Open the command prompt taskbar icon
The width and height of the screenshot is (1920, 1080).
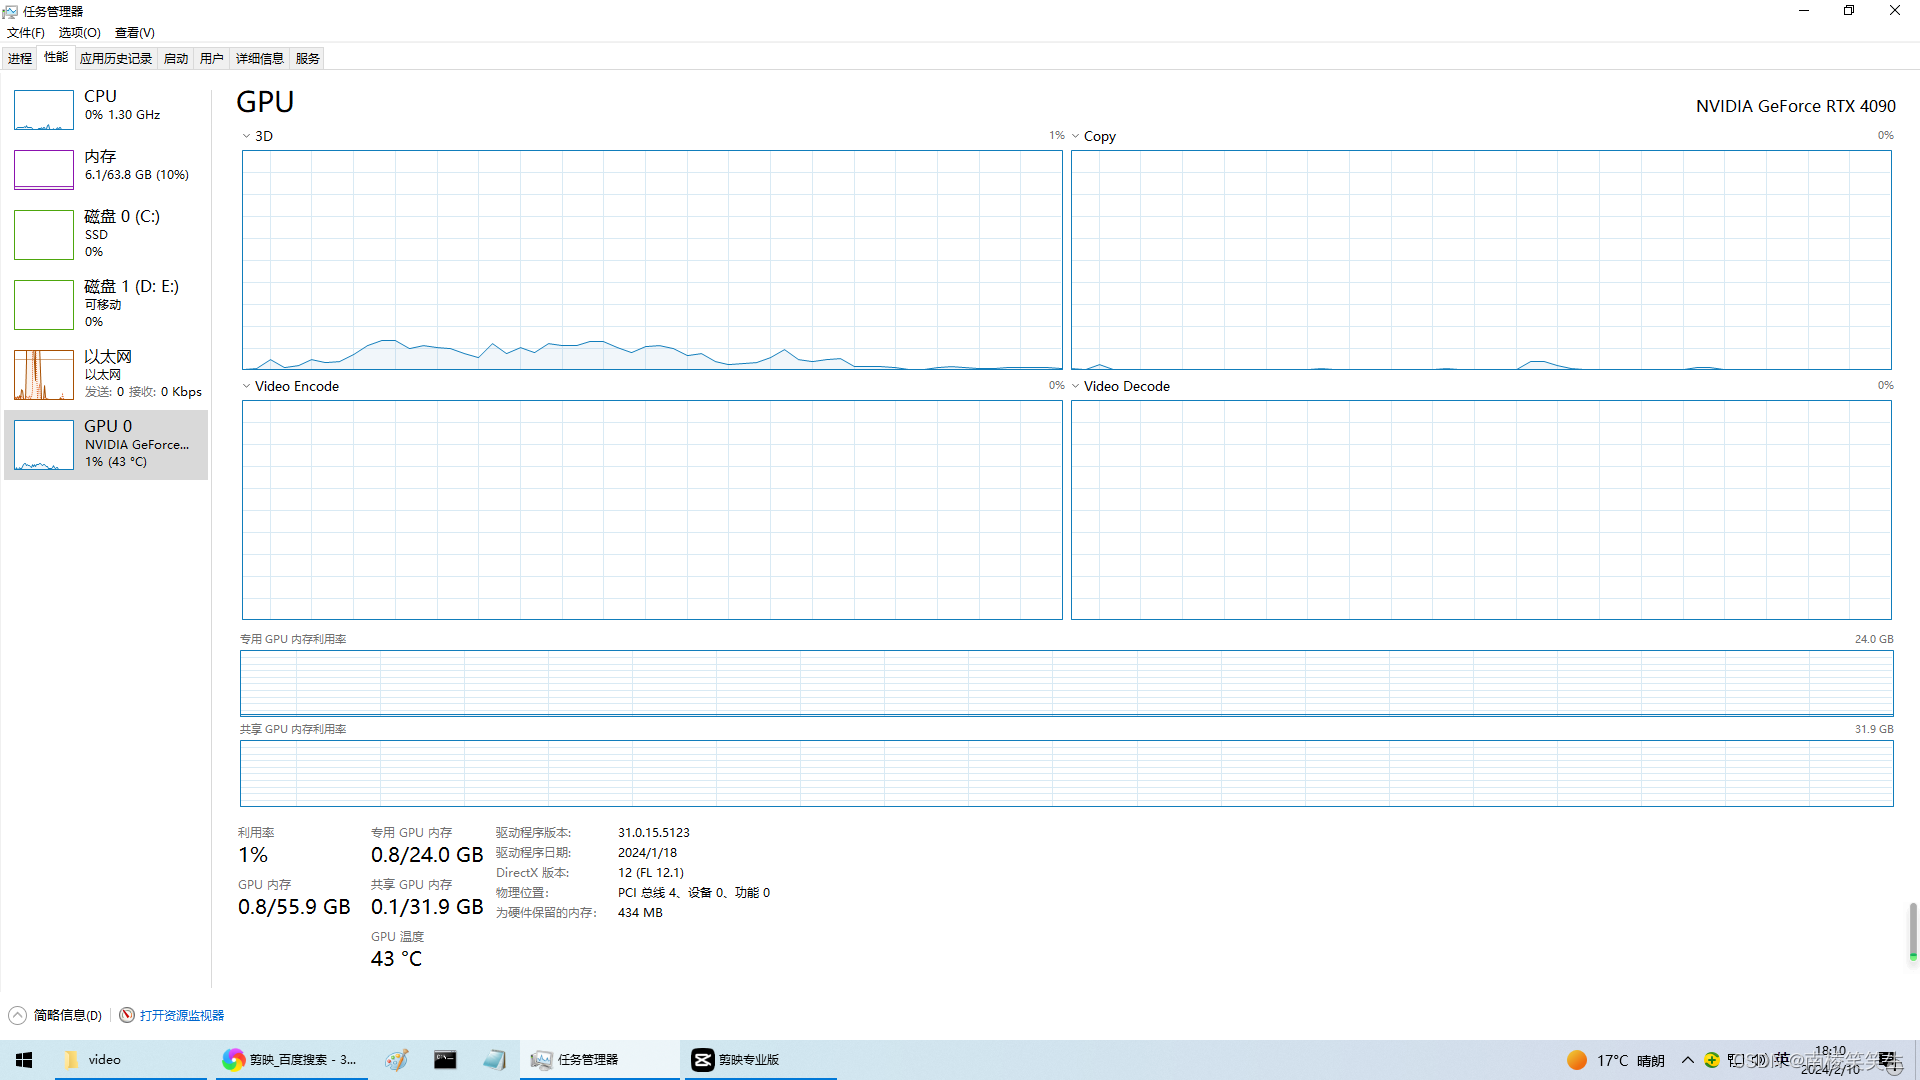pos(445,1060)
